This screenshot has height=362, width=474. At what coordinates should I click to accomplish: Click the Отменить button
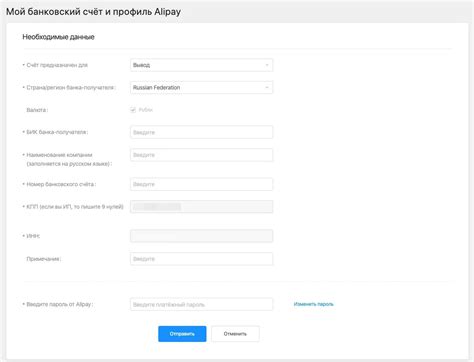click(x=235, y=334)
